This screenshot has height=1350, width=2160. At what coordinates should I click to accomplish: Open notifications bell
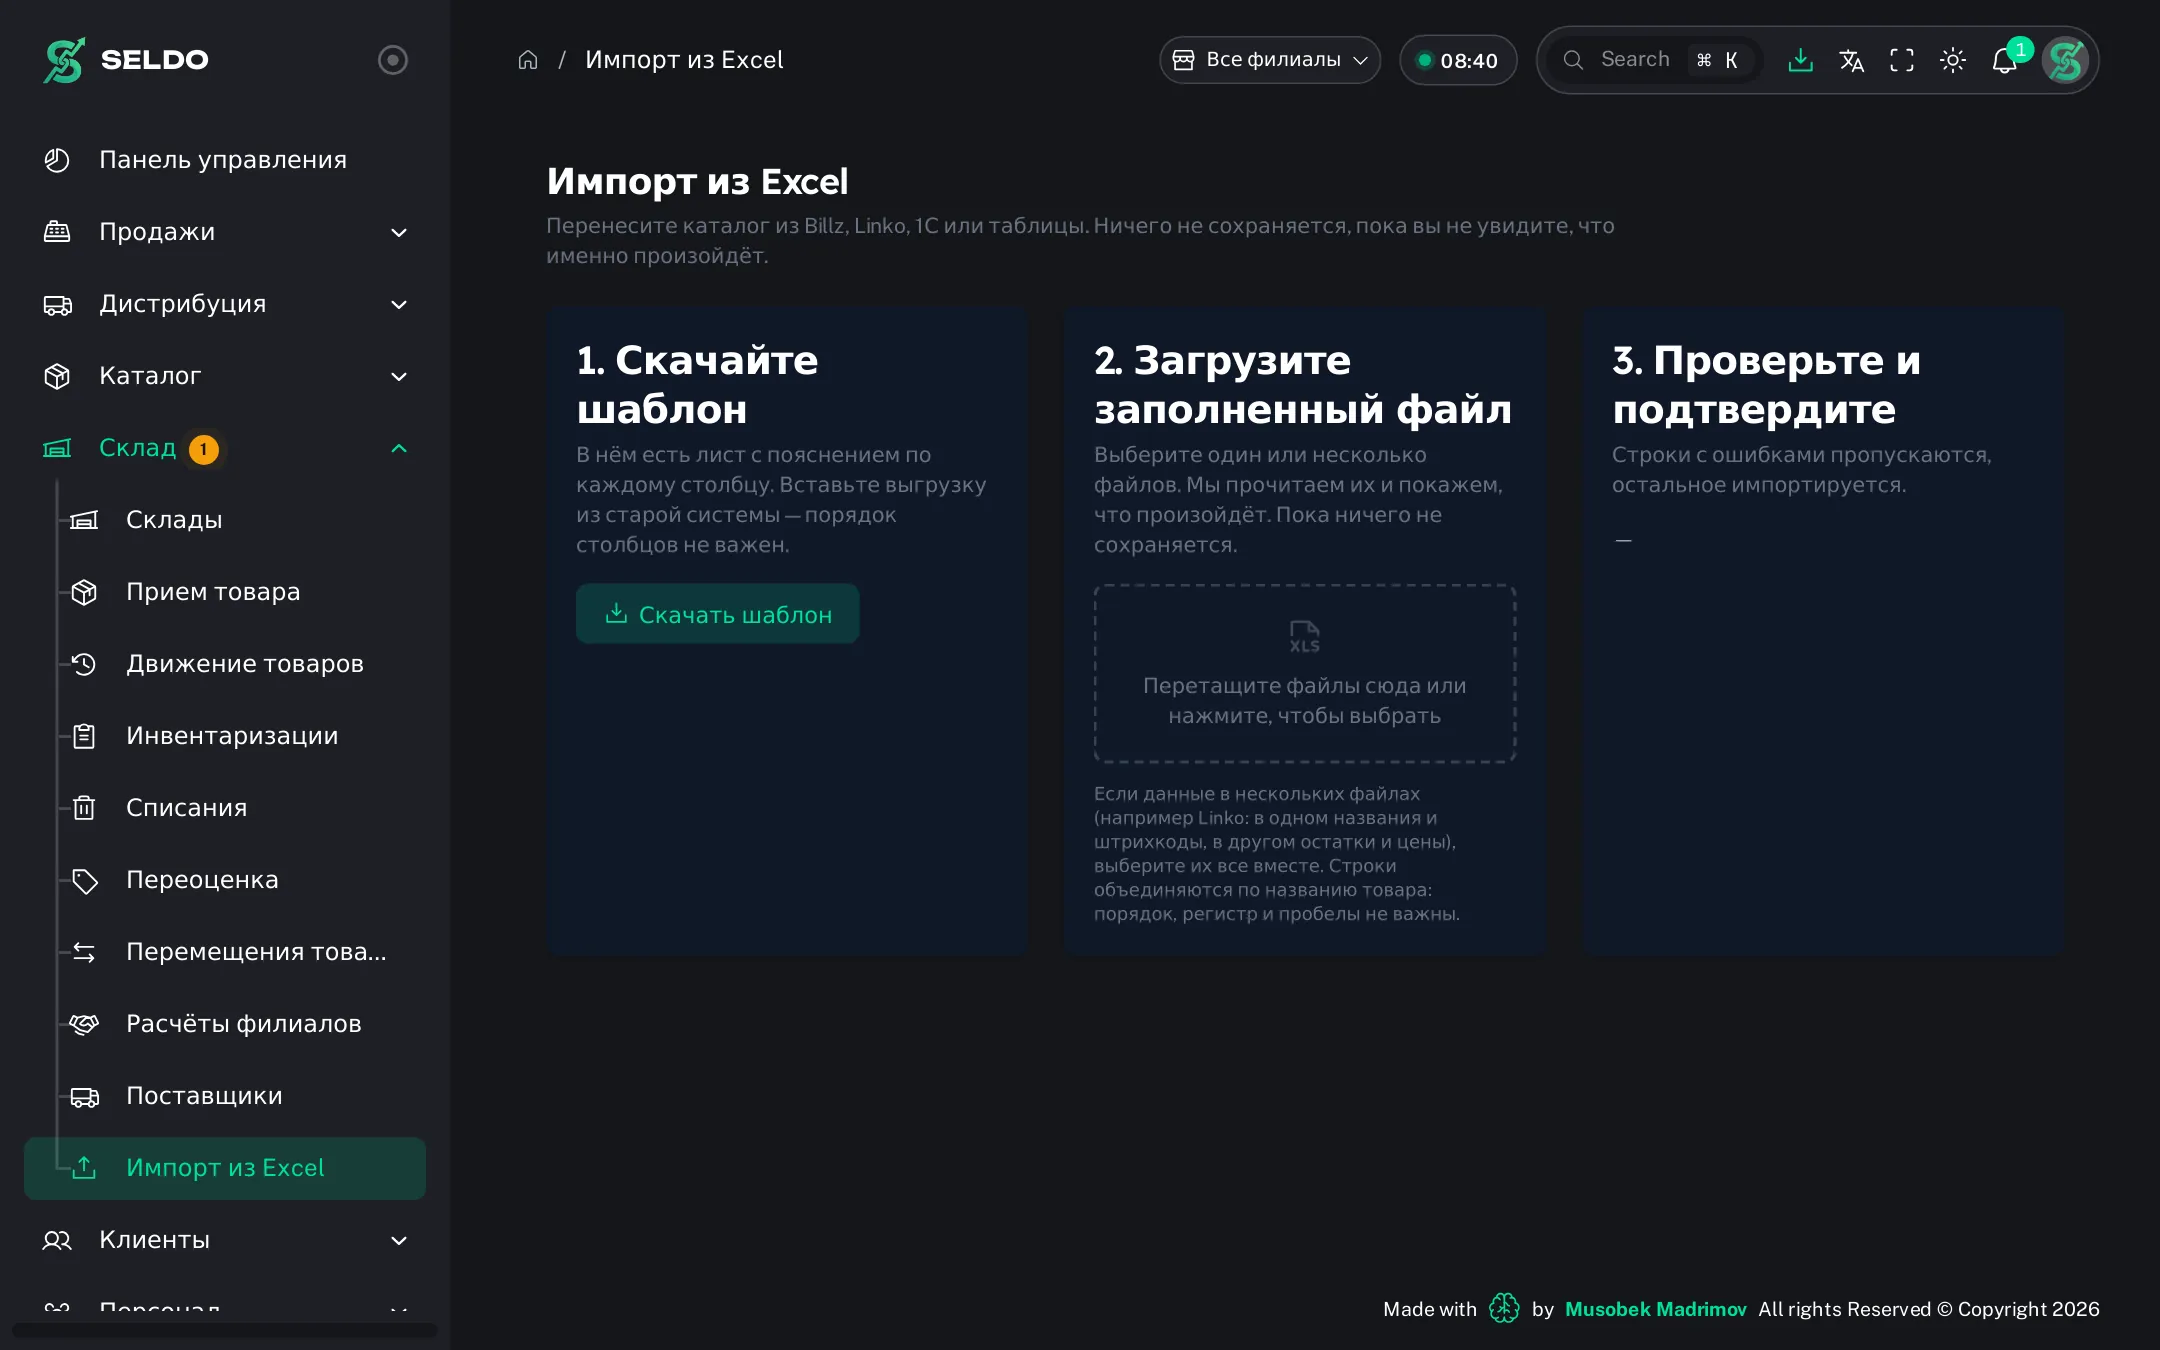pos(2005,60)
